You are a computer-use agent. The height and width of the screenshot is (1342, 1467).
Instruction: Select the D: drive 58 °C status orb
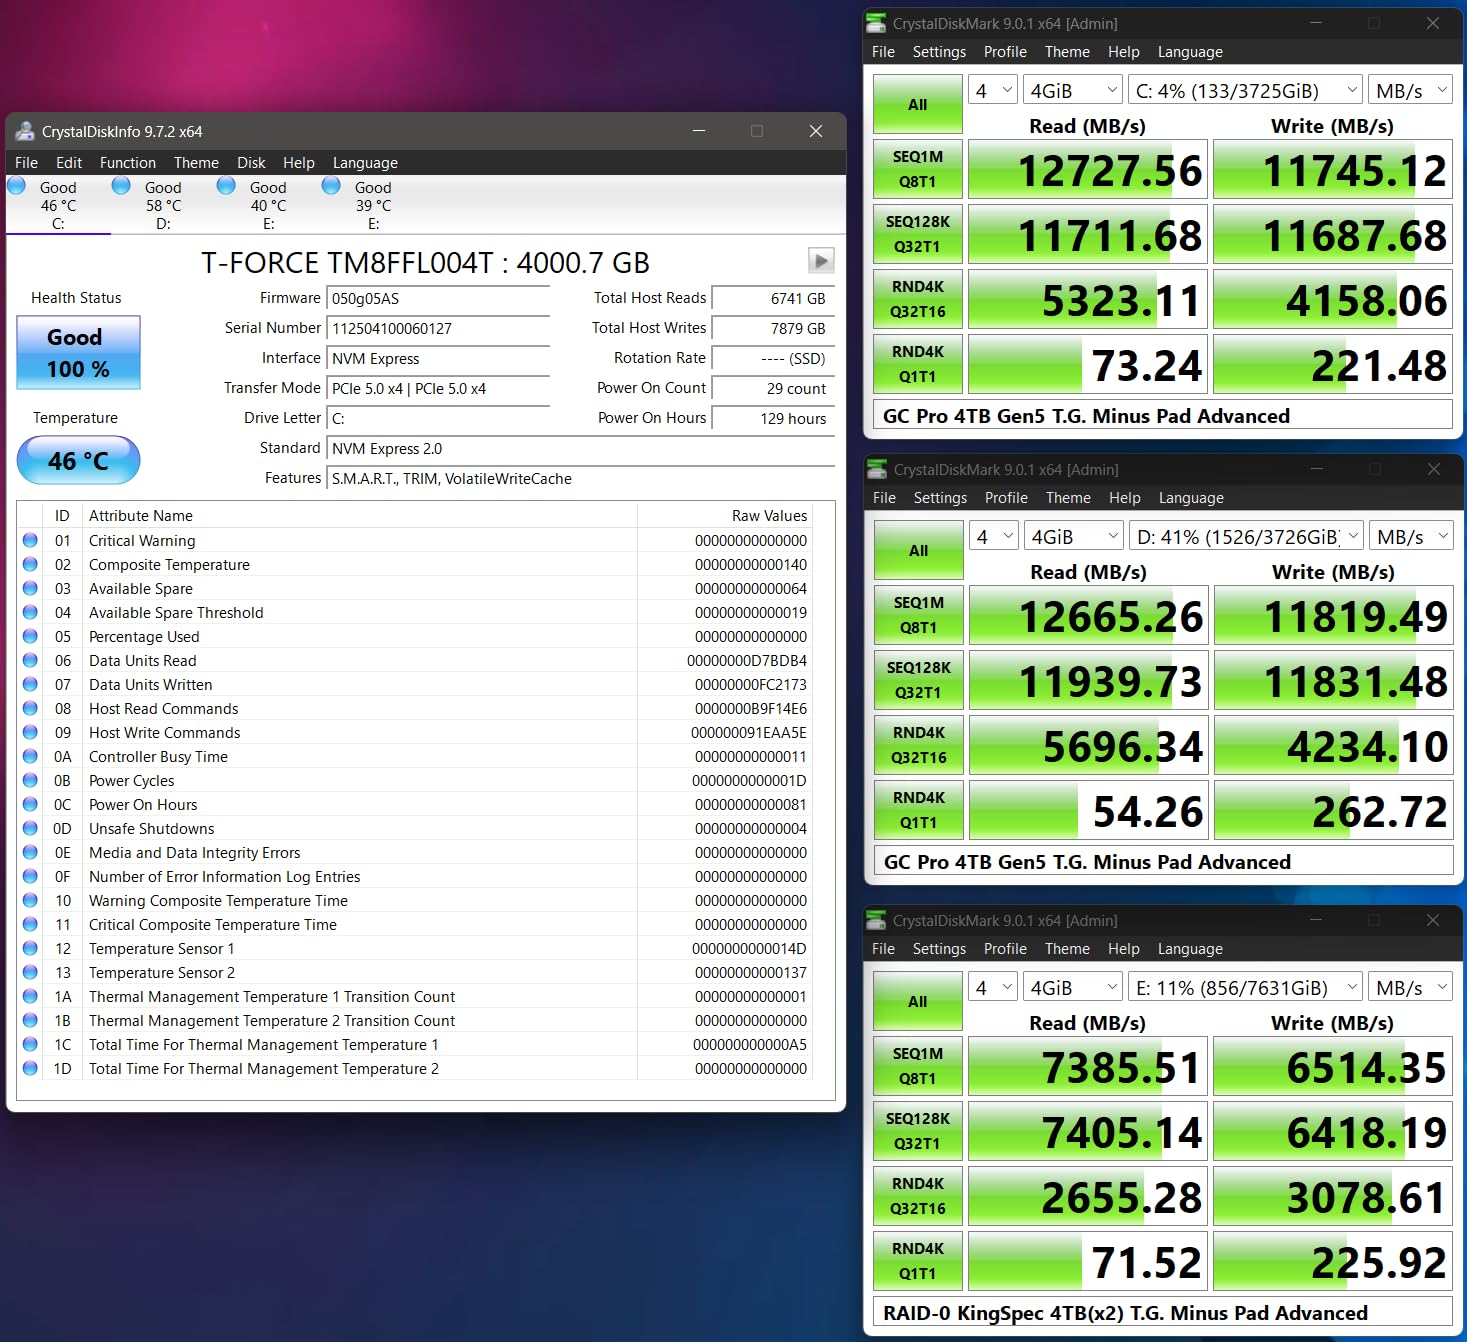(x=122, y=186)
